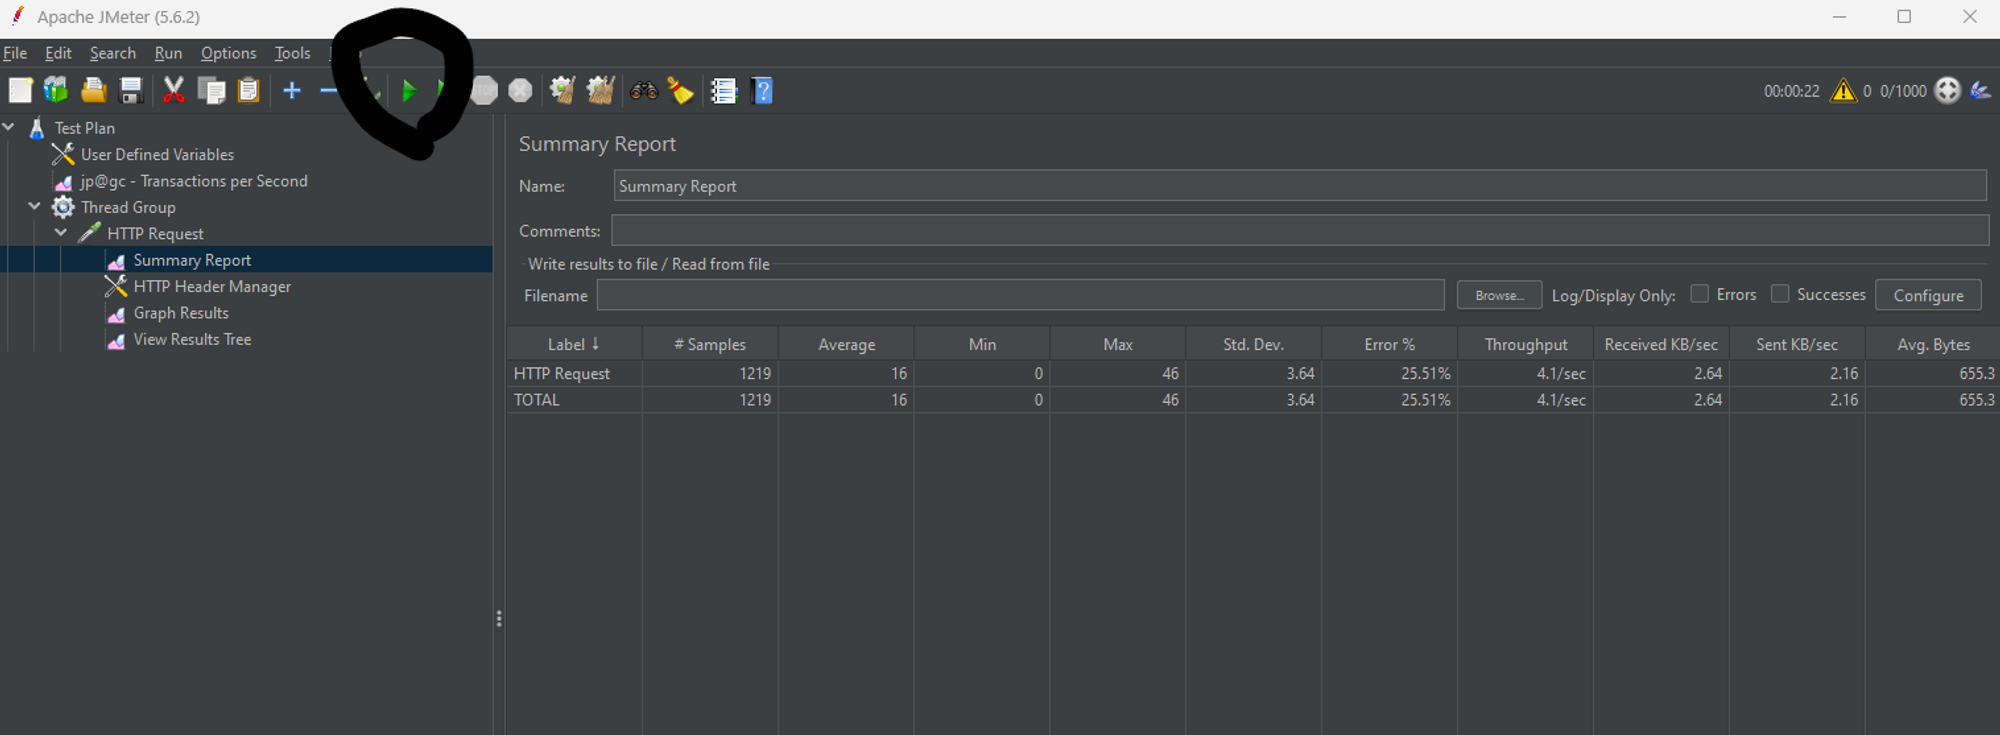Copy using the toolbar Copy icon
This screenshot has width=2000, height=735.
click(212, 91)
